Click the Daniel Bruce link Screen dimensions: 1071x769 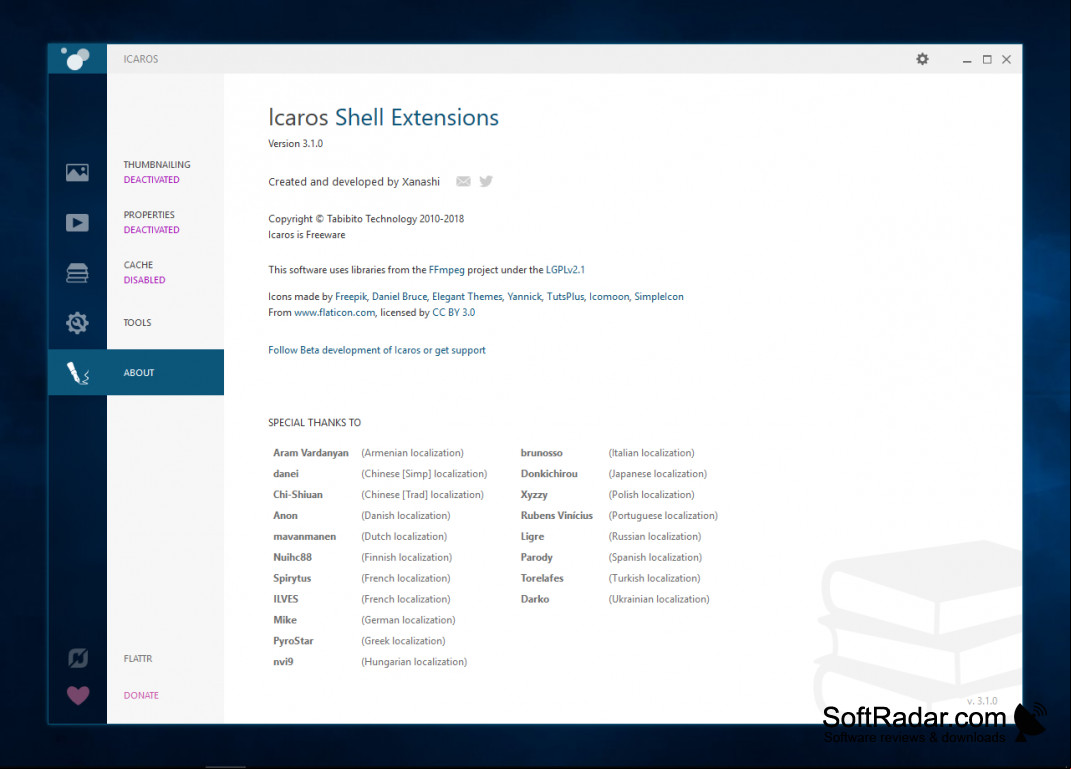coord(400,296)
